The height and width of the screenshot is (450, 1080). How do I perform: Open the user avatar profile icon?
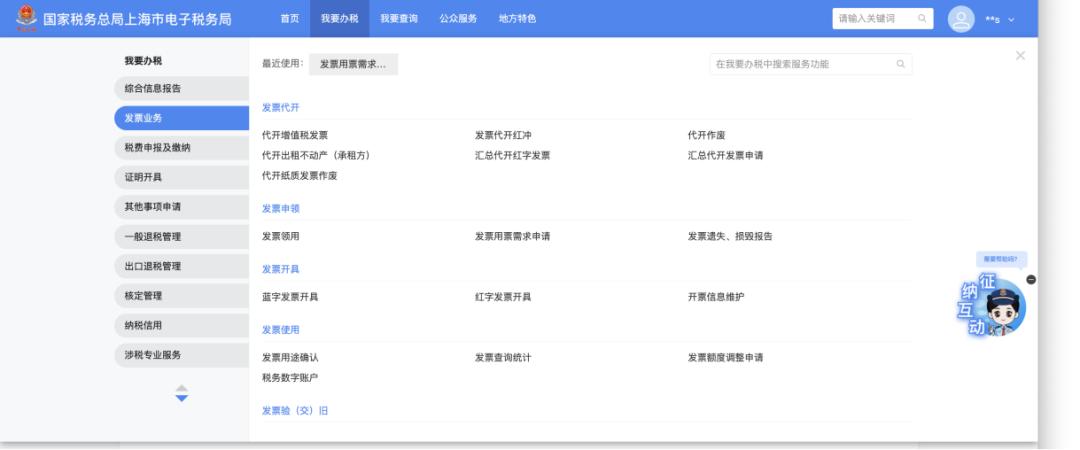pyautogui.click(x=961, y=19)
